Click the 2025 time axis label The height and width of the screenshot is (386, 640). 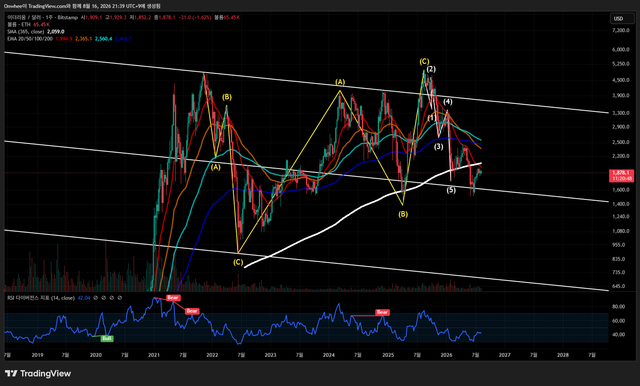(x=388, y=355)
